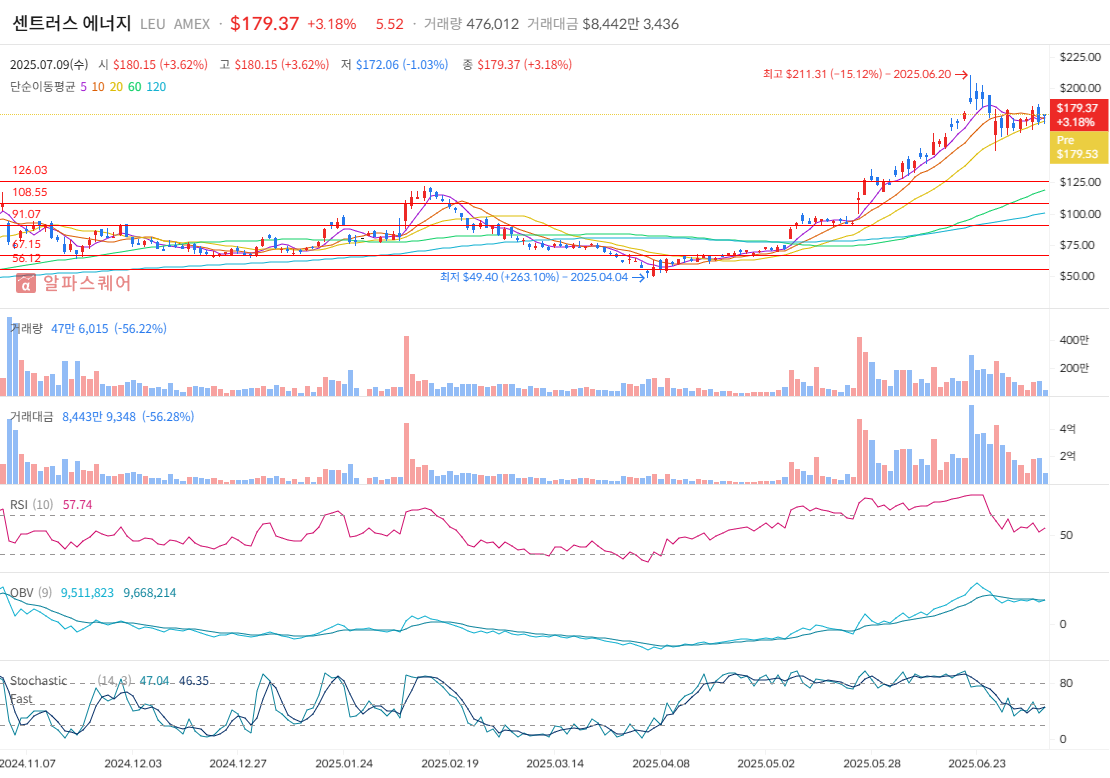
Task: Click the high price 고 $180.15
Action: point(274,64)
